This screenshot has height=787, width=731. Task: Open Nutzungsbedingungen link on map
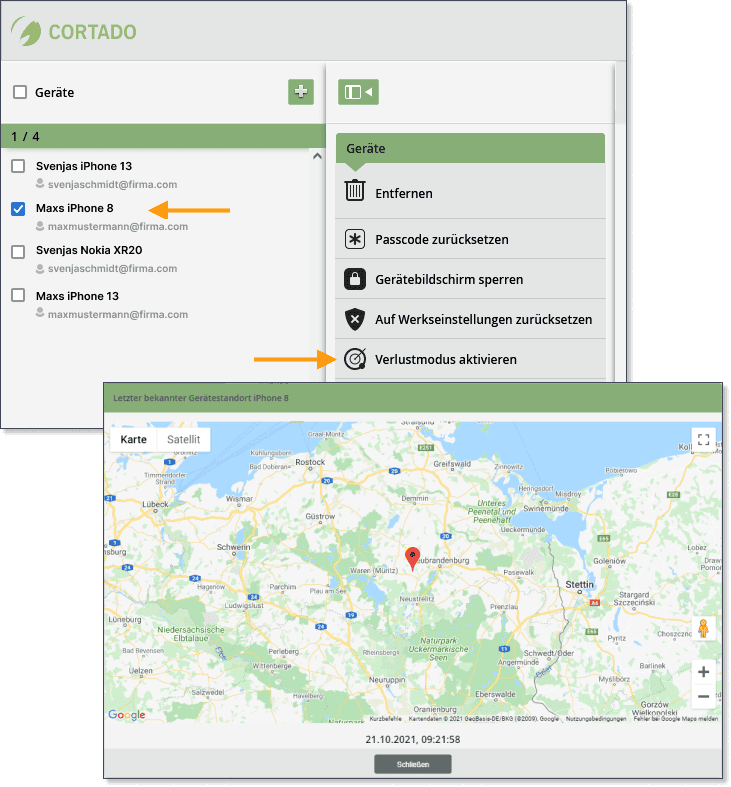tap(596, 719)
